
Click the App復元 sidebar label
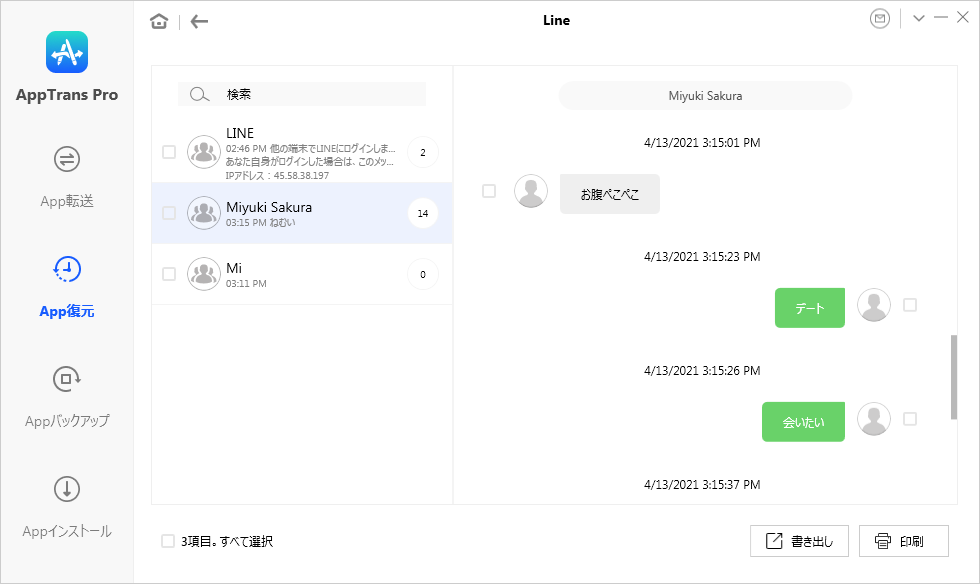tap(67, 311)
